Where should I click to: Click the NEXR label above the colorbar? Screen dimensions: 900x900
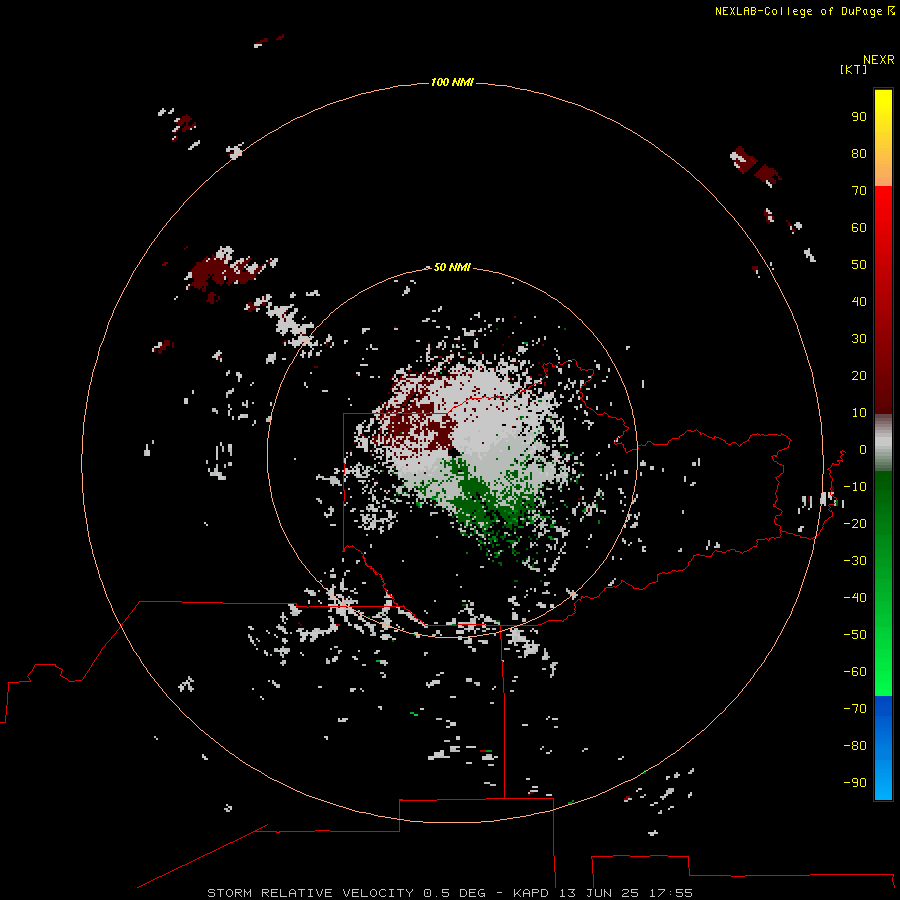[879, 59]
